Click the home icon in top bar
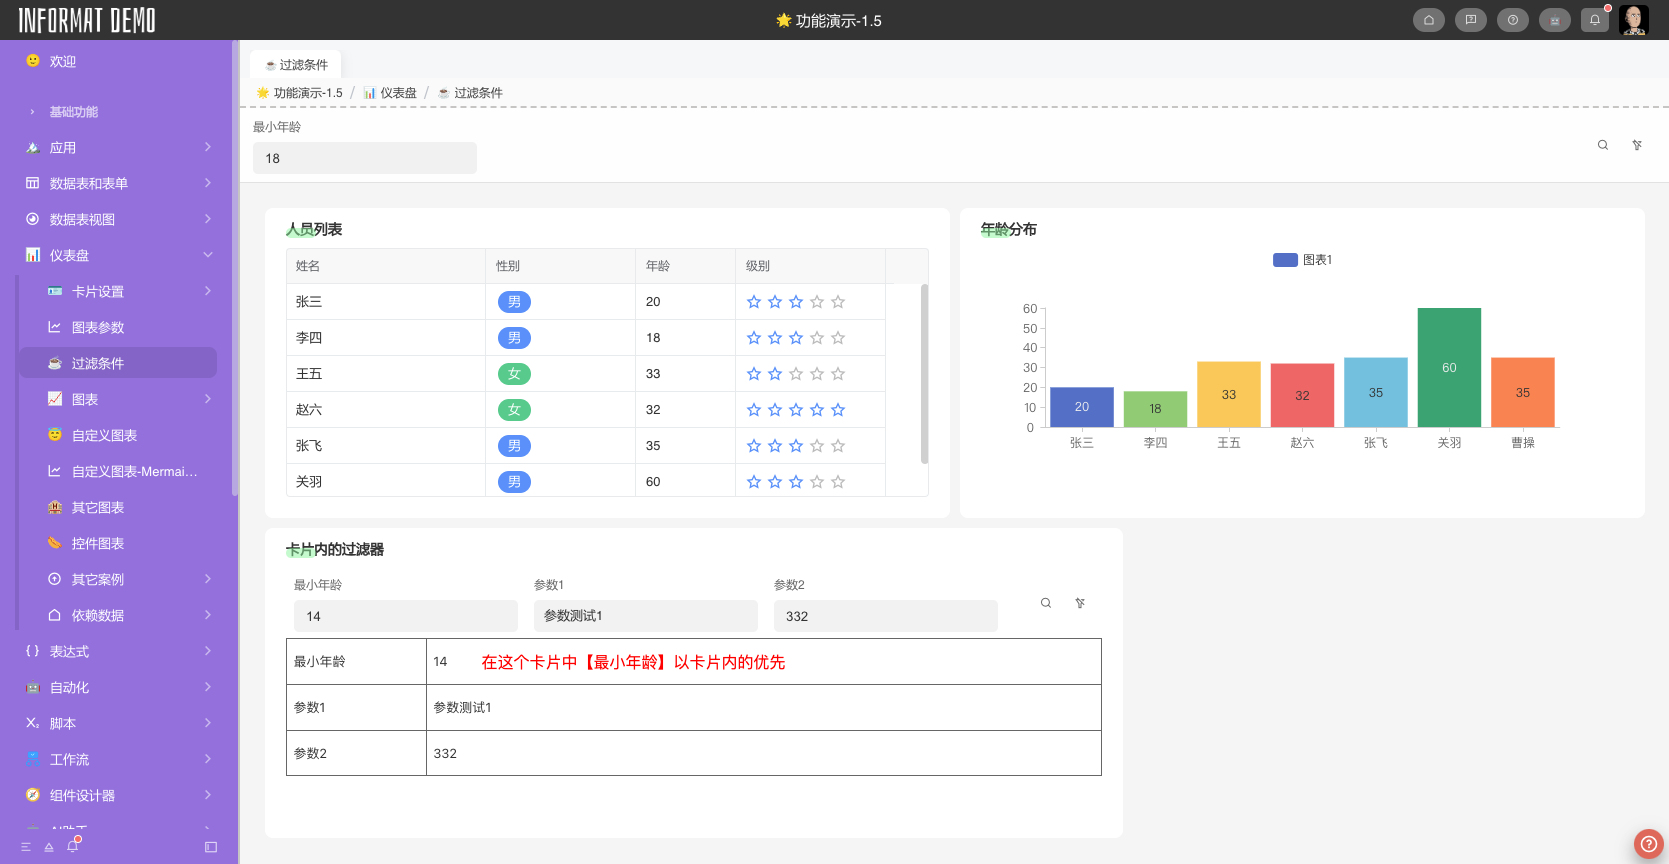 (1428, 20)
